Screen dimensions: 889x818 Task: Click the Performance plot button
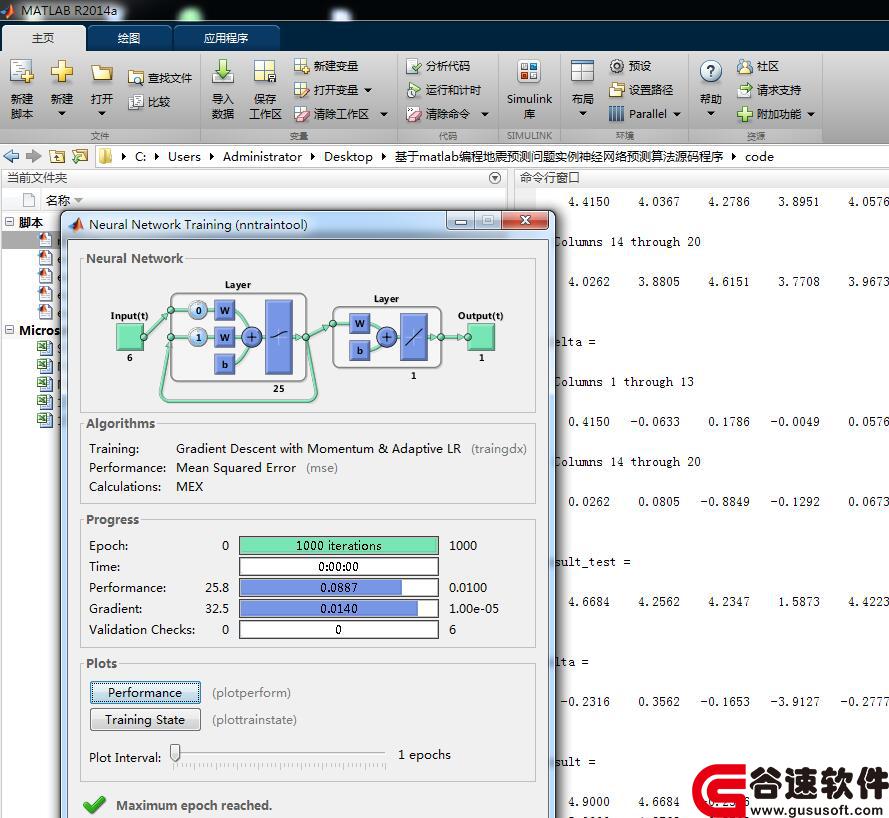pyautogui.click(x=145, y=693)
